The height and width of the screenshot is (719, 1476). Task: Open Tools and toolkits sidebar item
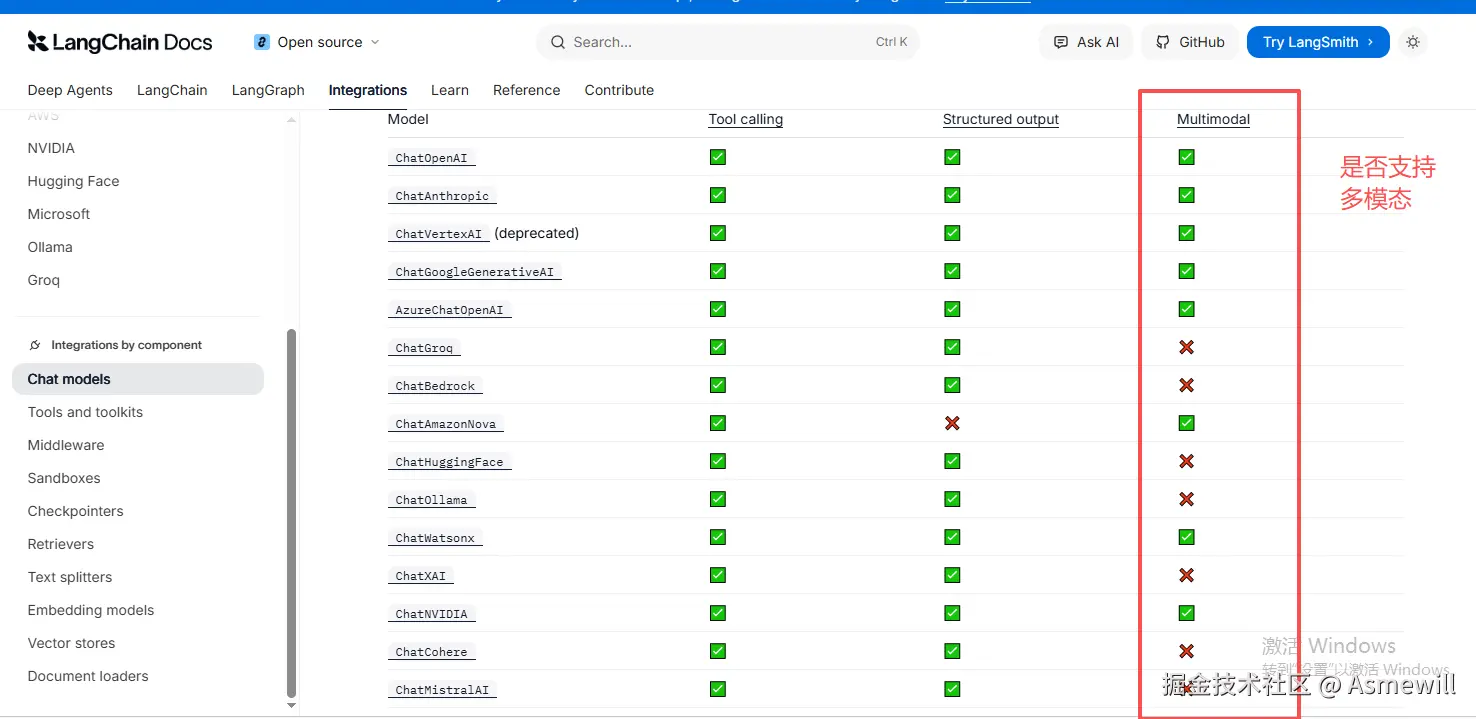[x=85, y=412]
